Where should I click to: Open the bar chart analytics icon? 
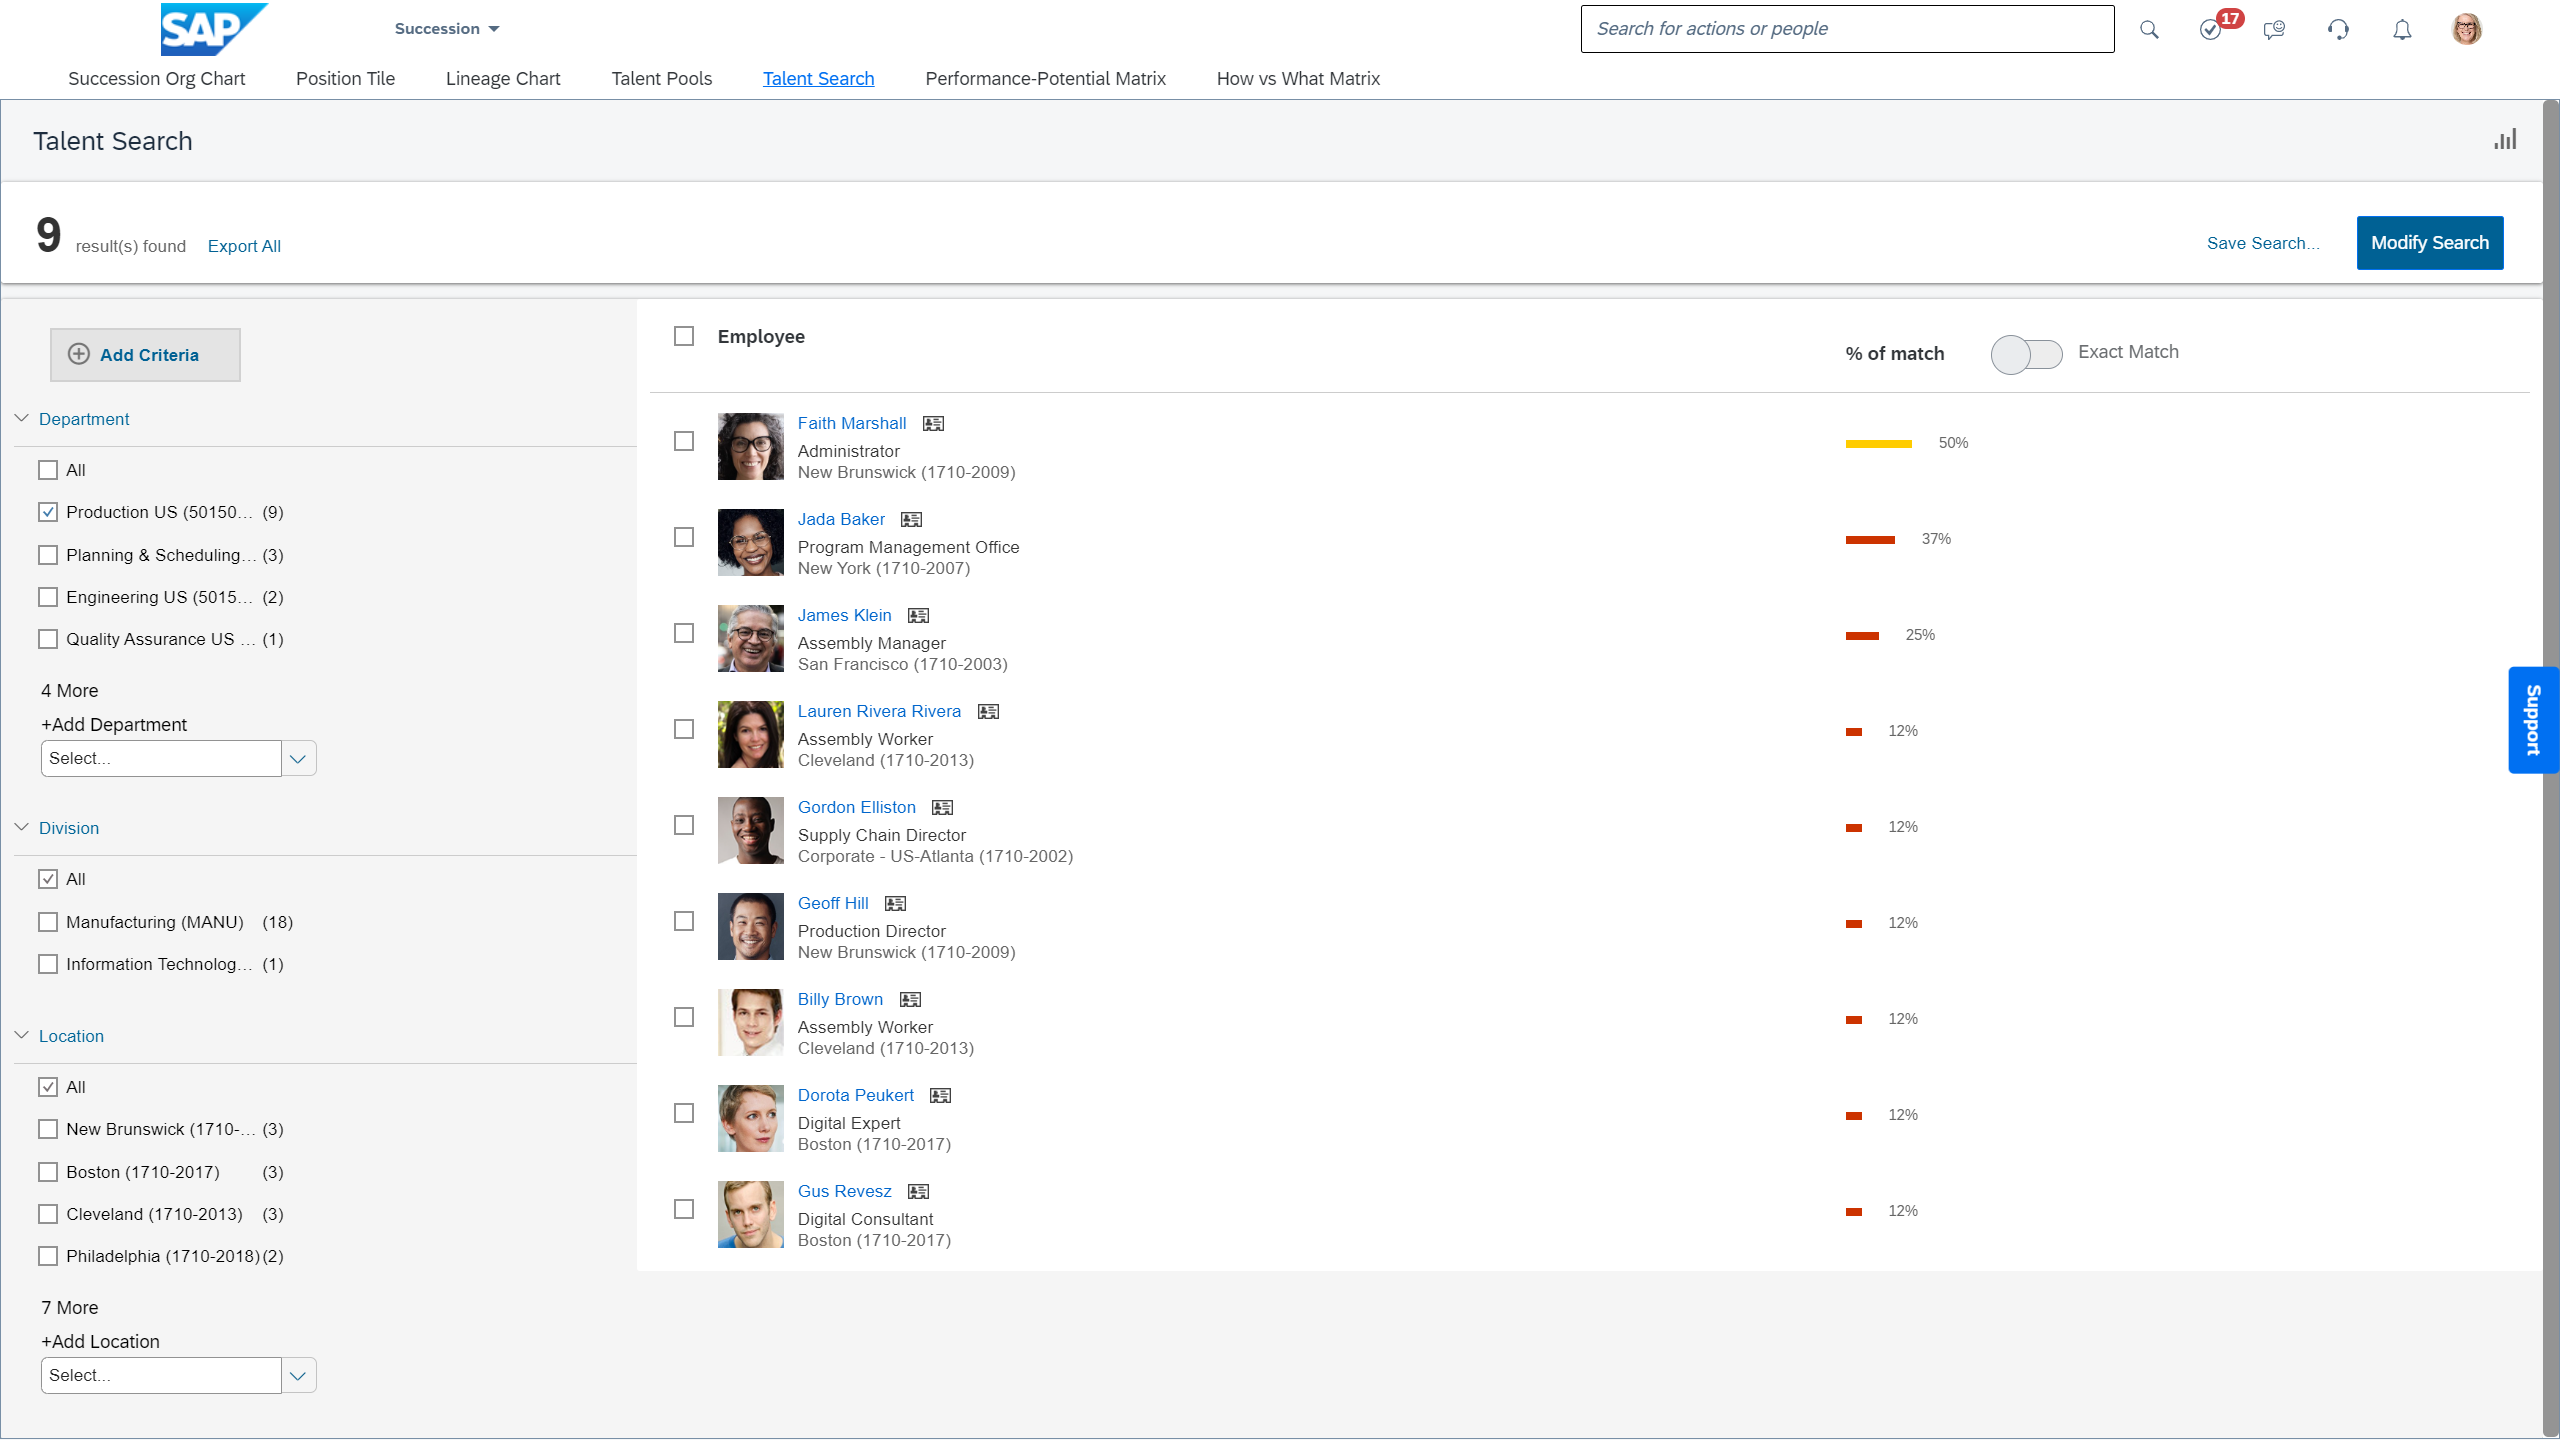(2505, 140)
